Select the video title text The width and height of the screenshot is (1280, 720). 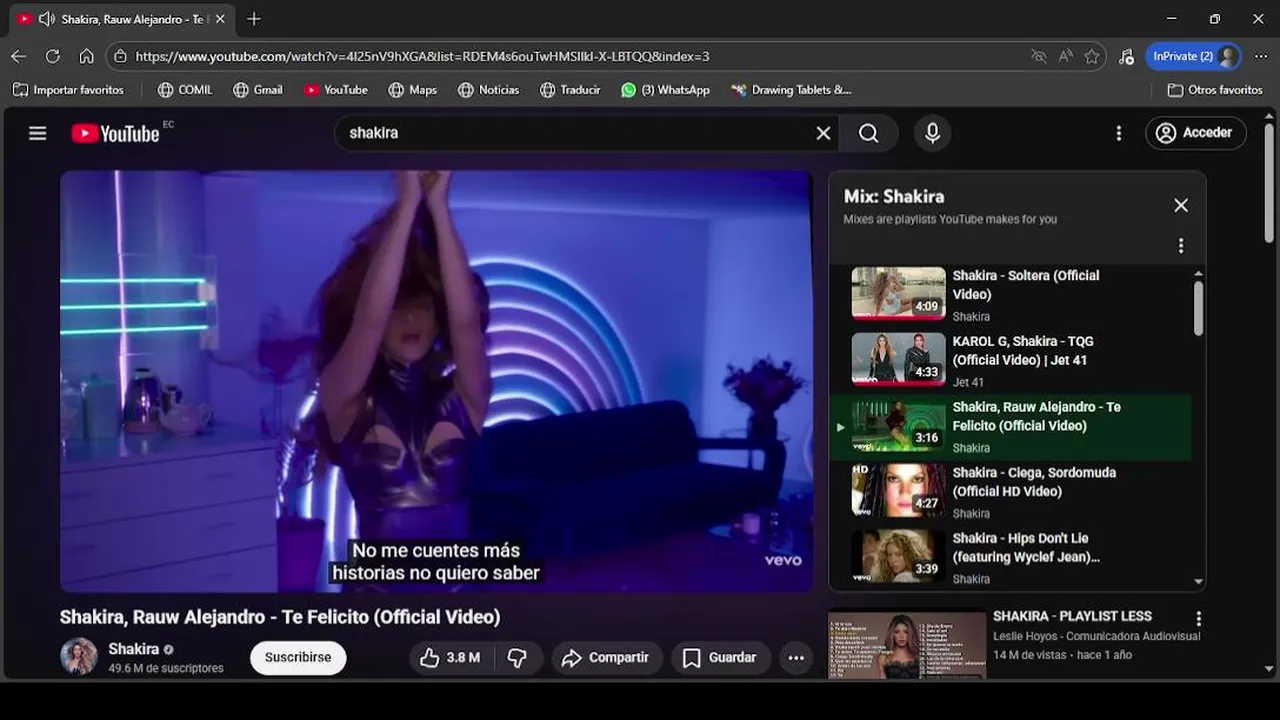[x=280, y=617]
